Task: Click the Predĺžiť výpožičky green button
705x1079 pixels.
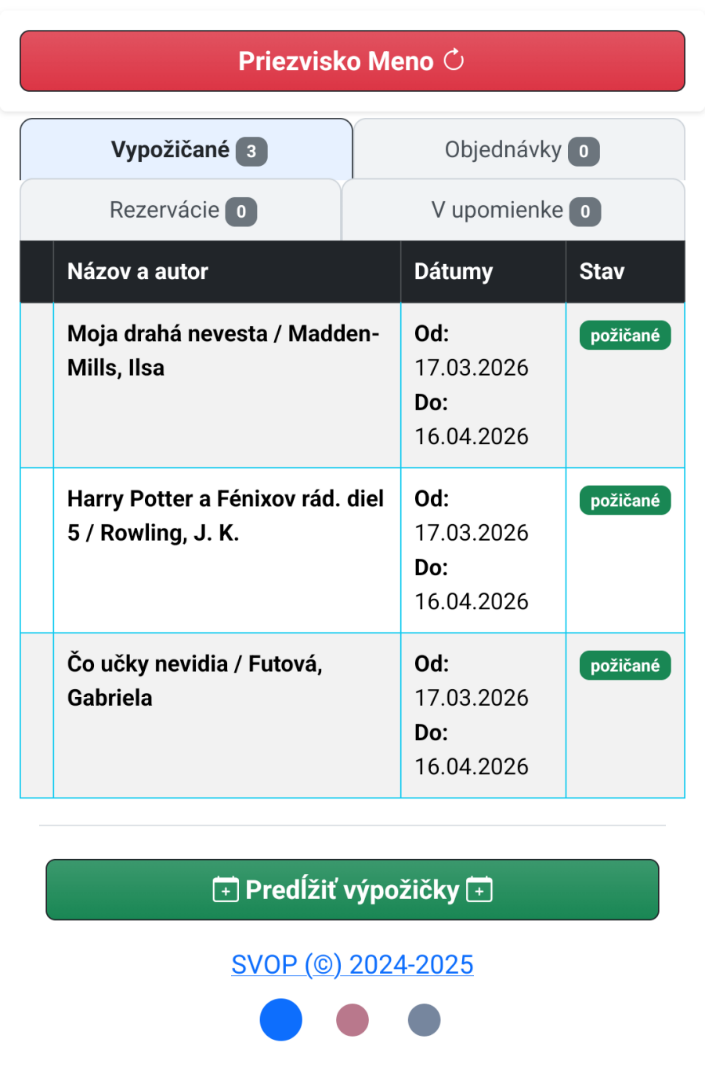Action: pyautogui.click(x=352, y=890)
